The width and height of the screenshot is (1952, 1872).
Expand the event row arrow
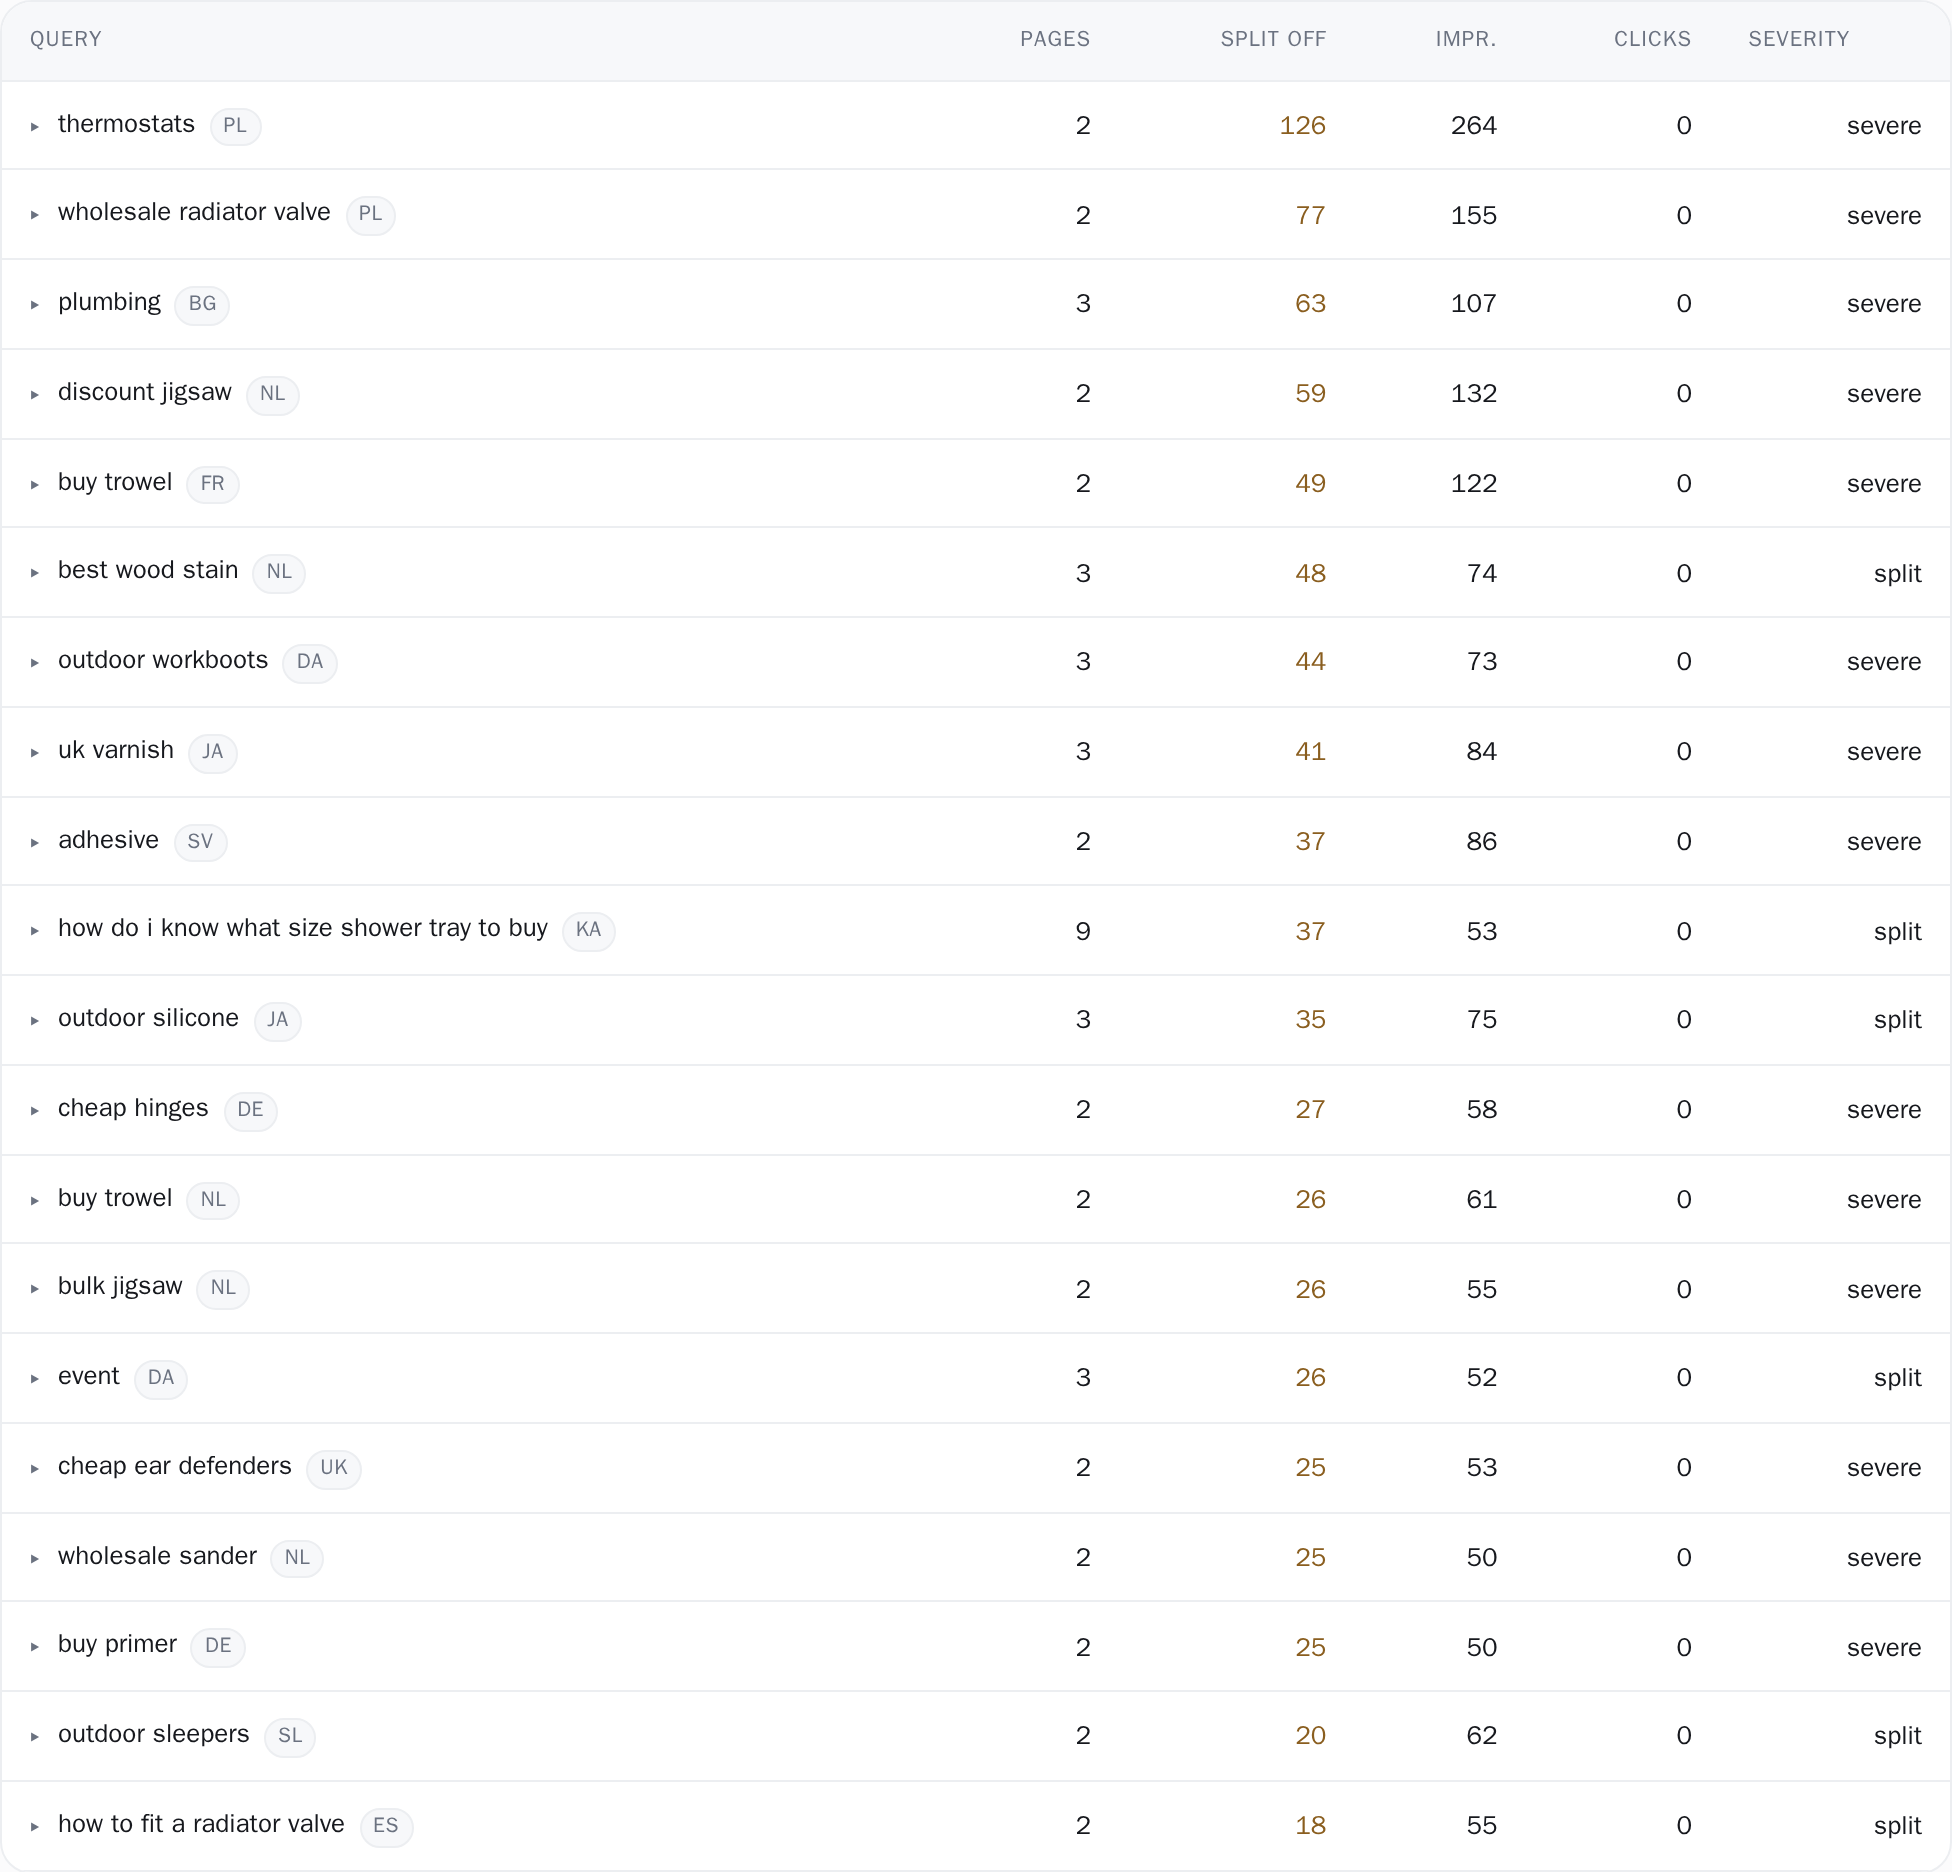point(35,1379)
